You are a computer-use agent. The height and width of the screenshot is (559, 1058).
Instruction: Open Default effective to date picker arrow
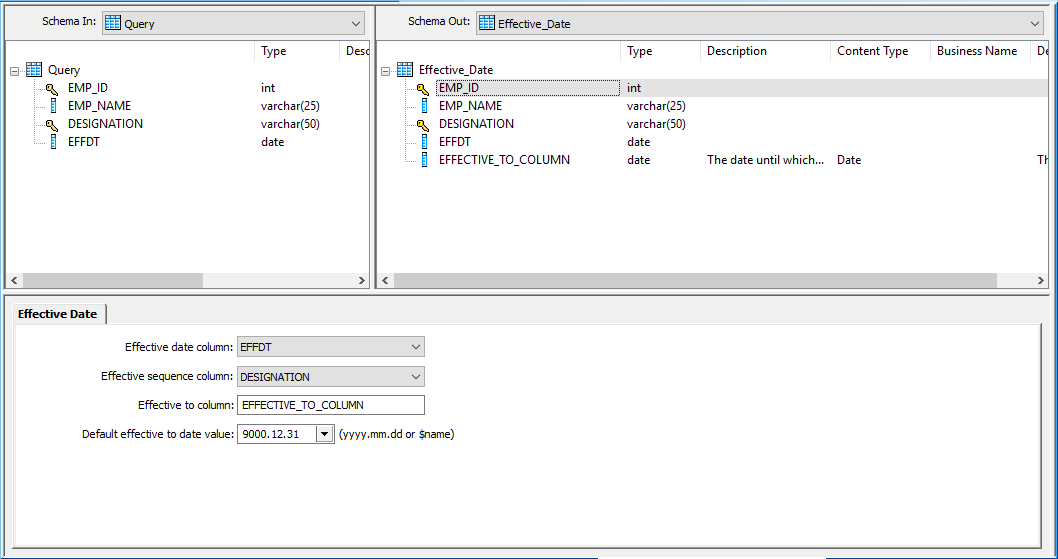tap(325, 434)
